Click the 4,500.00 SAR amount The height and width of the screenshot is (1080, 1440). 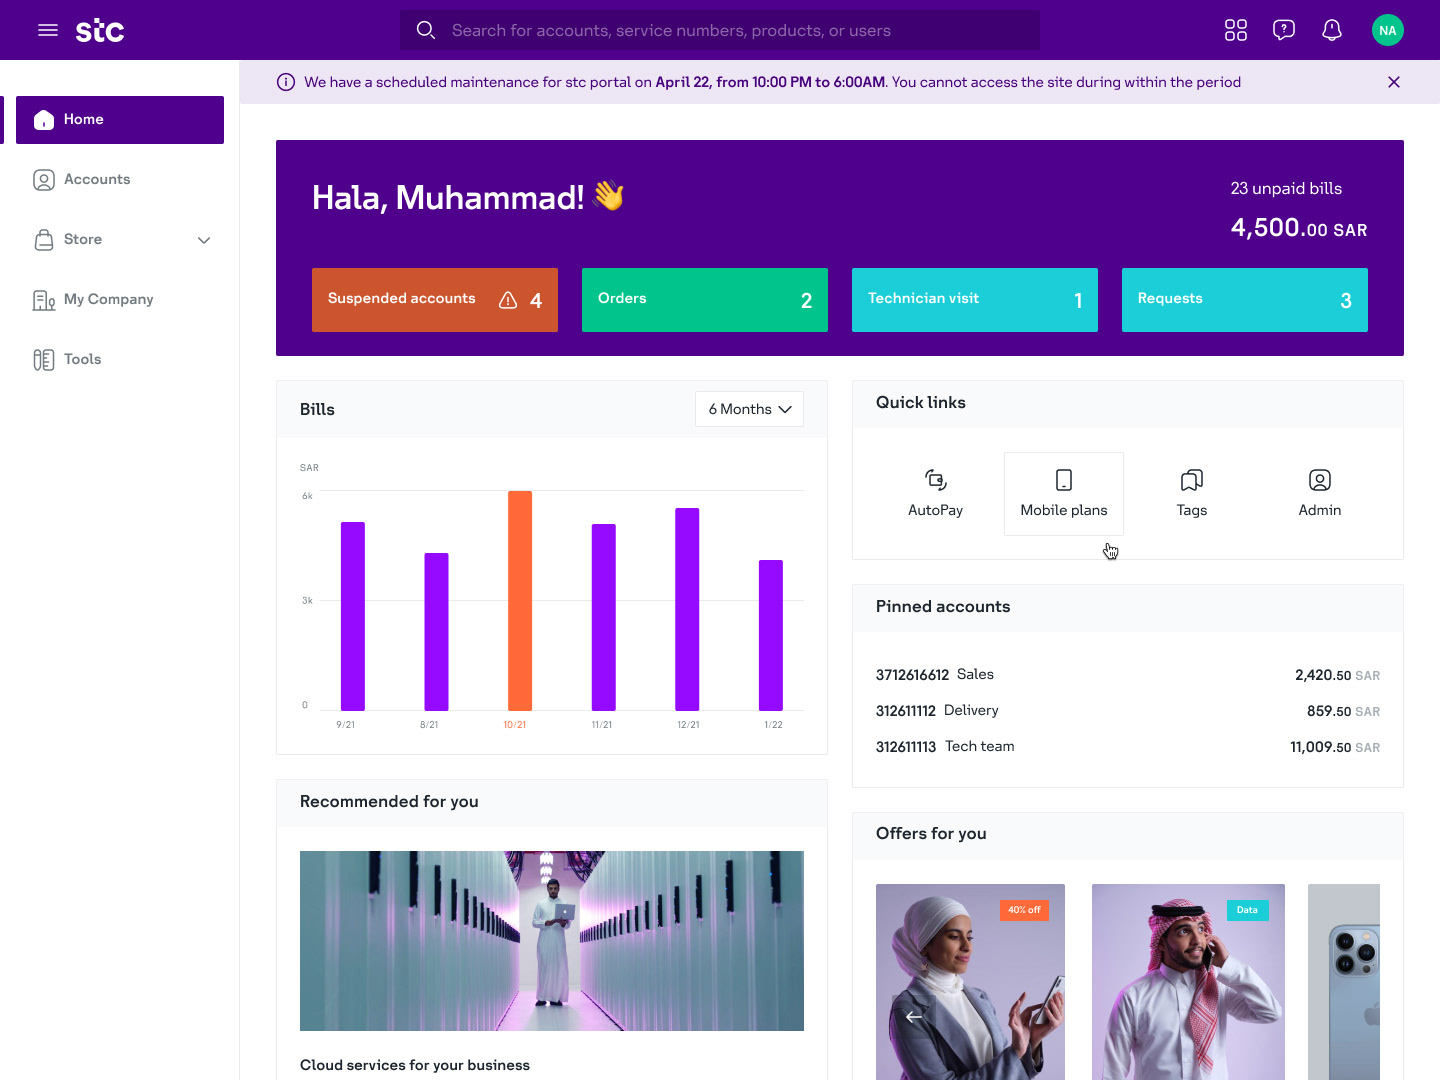(1299, 228)
